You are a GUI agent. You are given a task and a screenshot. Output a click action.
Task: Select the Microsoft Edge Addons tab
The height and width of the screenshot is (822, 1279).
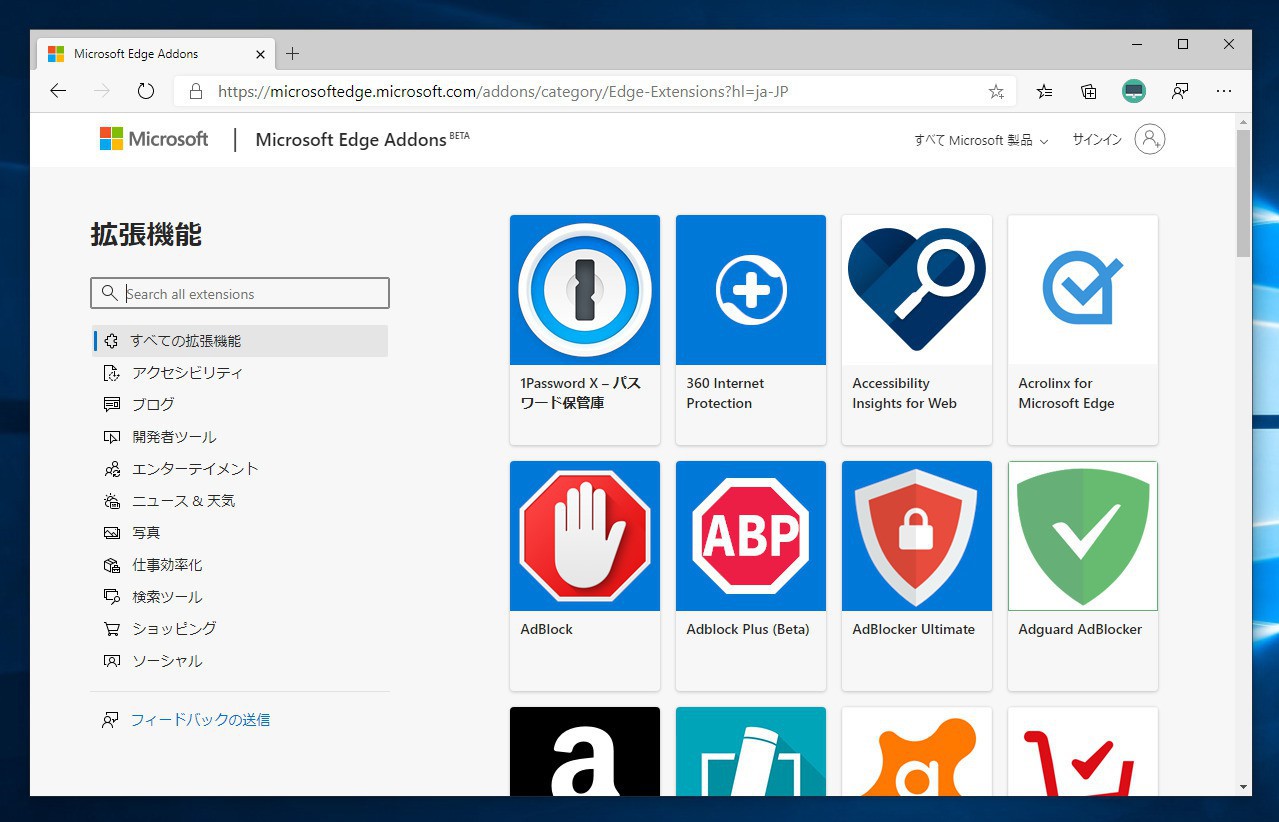tap(155, 54)
